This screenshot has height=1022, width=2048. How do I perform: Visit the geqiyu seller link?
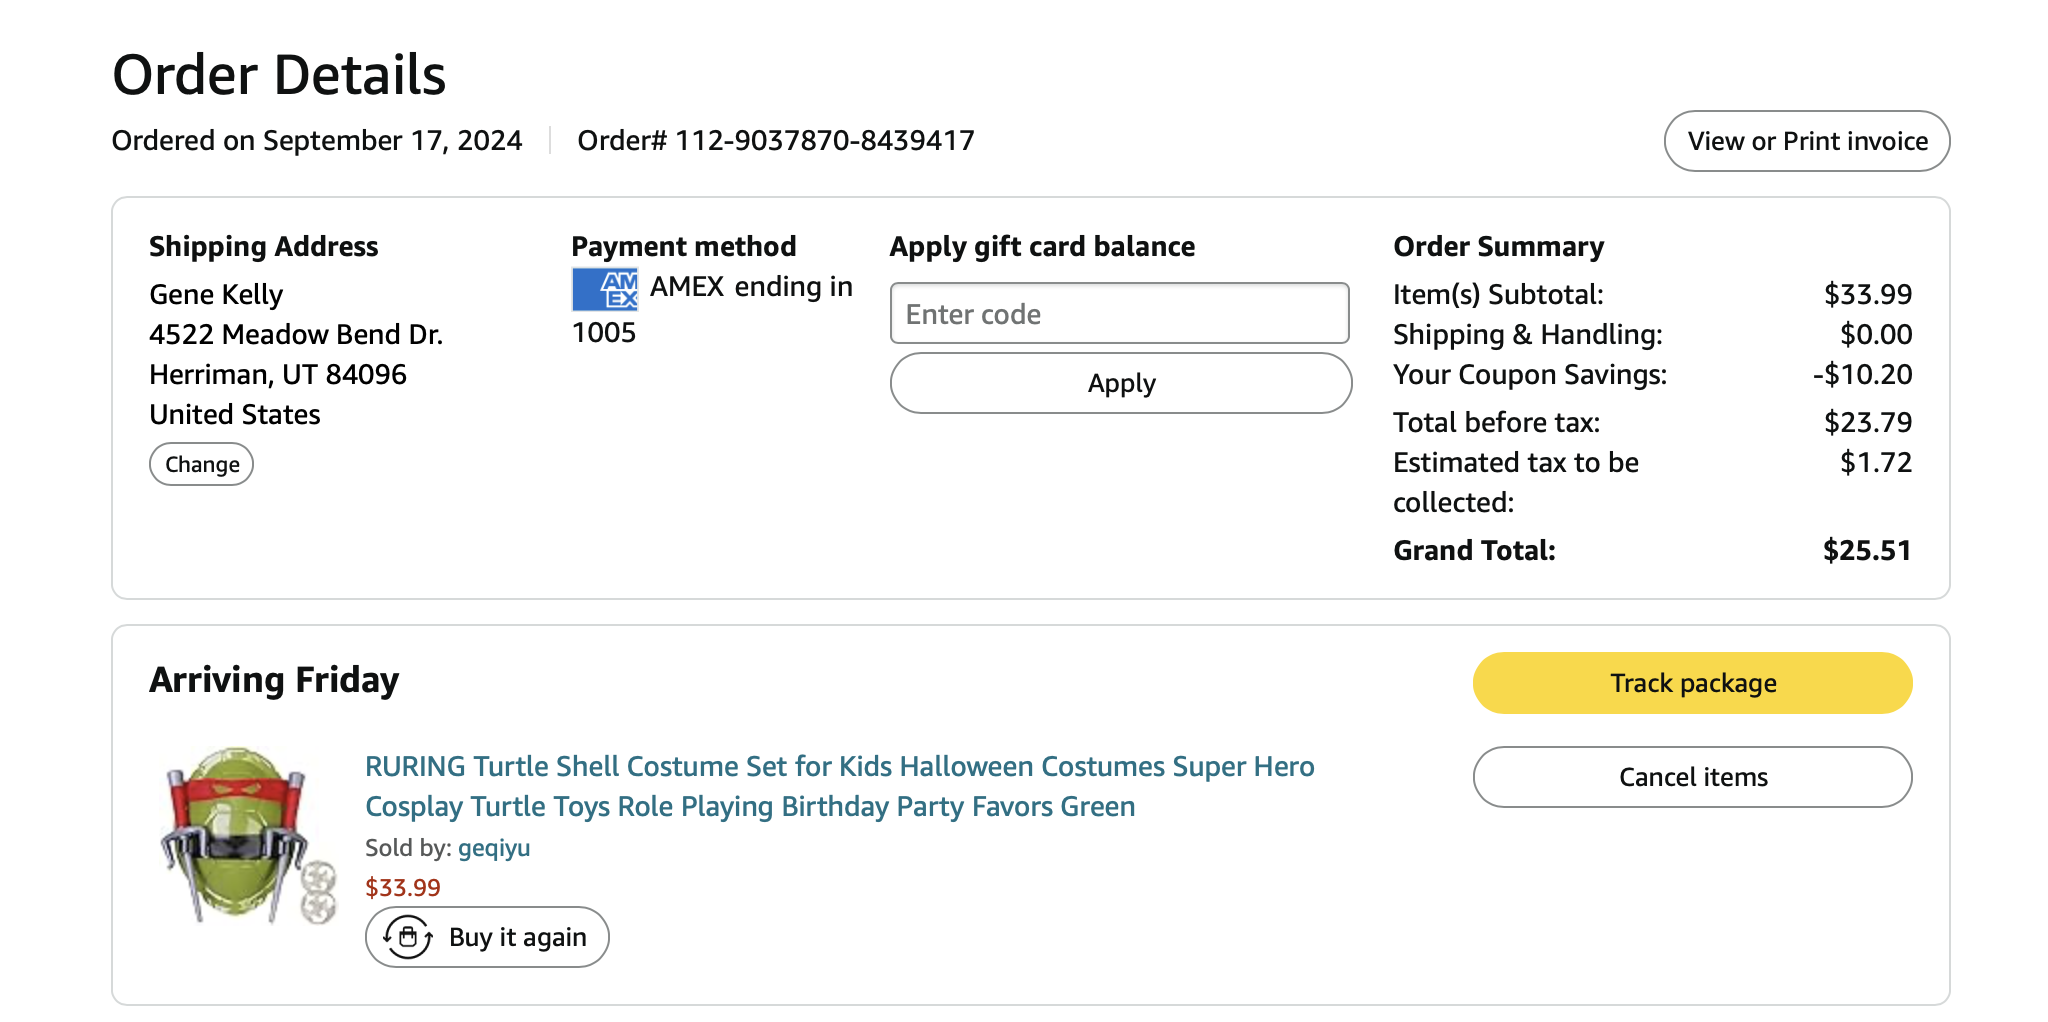pos(494,848)
